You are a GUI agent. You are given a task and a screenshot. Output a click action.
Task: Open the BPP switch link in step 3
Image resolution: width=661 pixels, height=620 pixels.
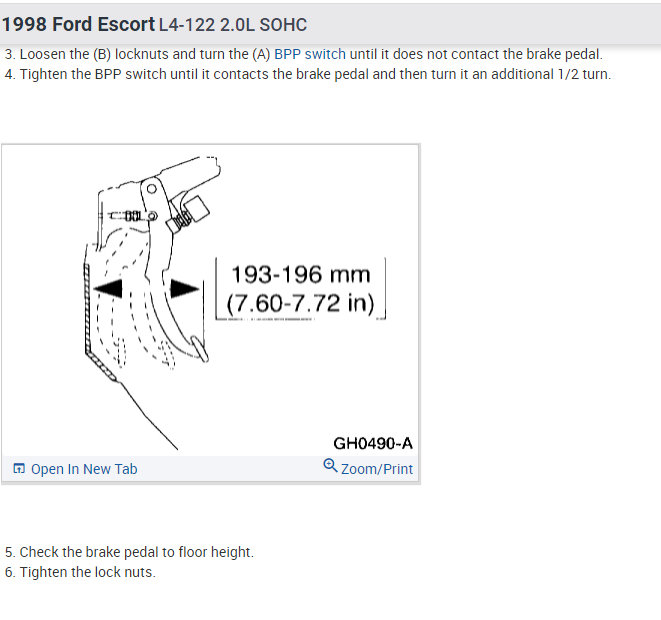pyautogui.click(x=309, y=55)
